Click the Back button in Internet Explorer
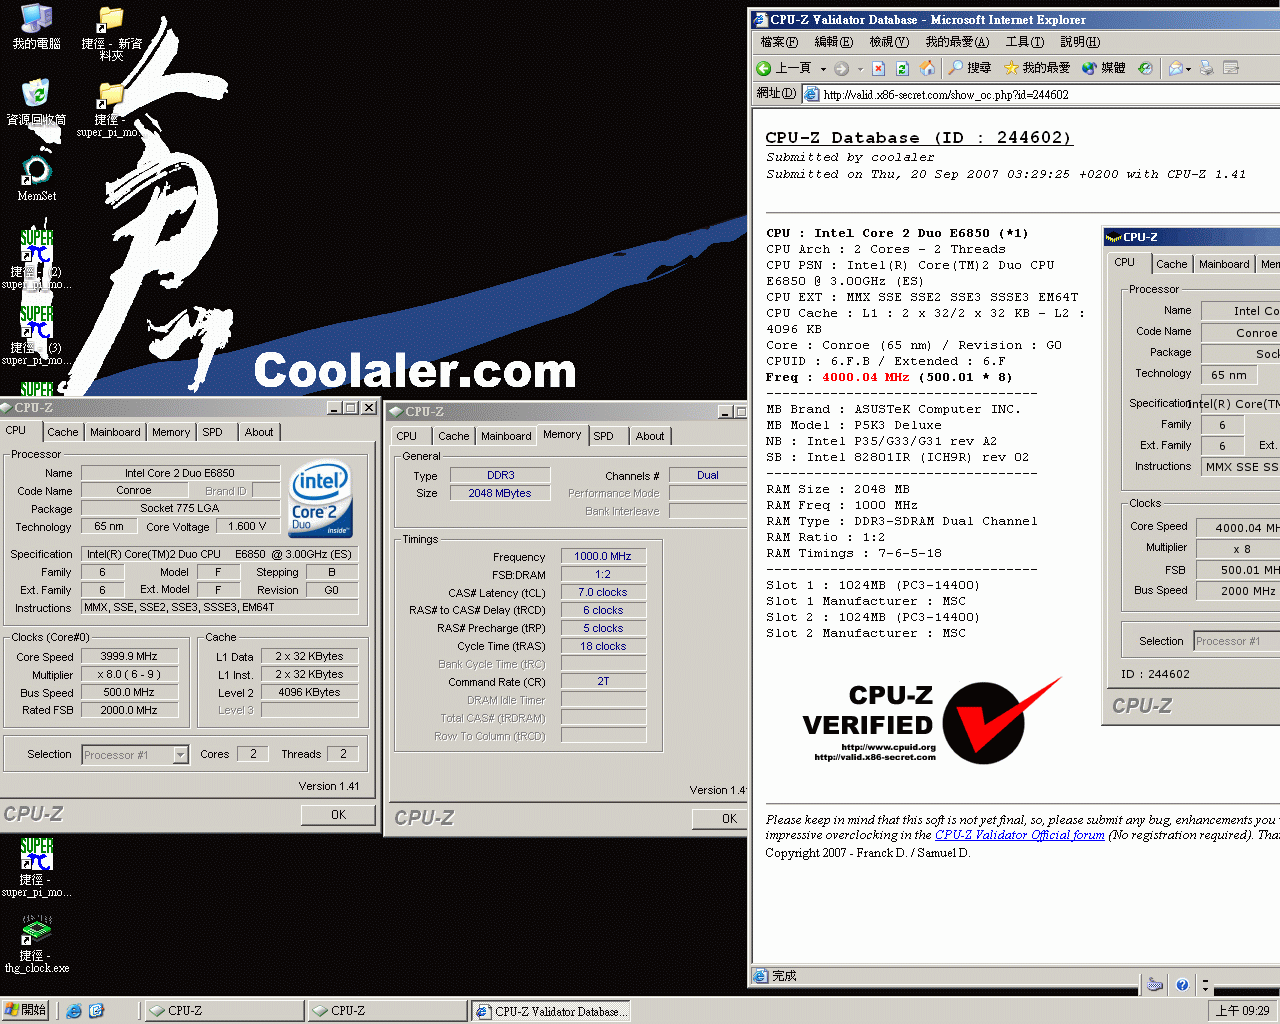Viewport: 1280px width, 1024px height. click(x=785, y=68)
